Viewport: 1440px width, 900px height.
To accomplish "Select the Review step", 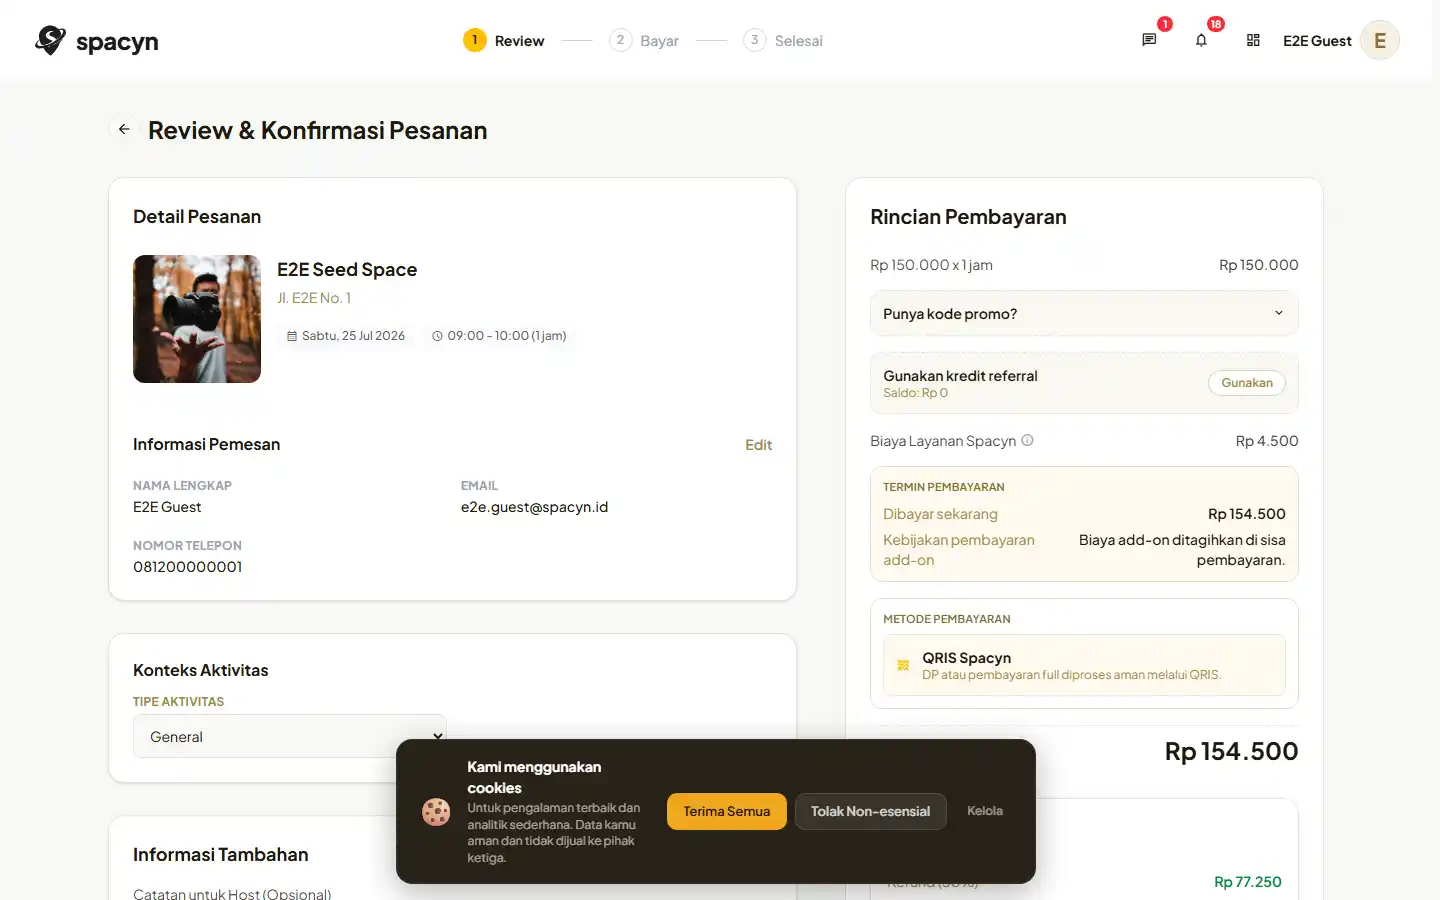I will (x=504, y=40).
